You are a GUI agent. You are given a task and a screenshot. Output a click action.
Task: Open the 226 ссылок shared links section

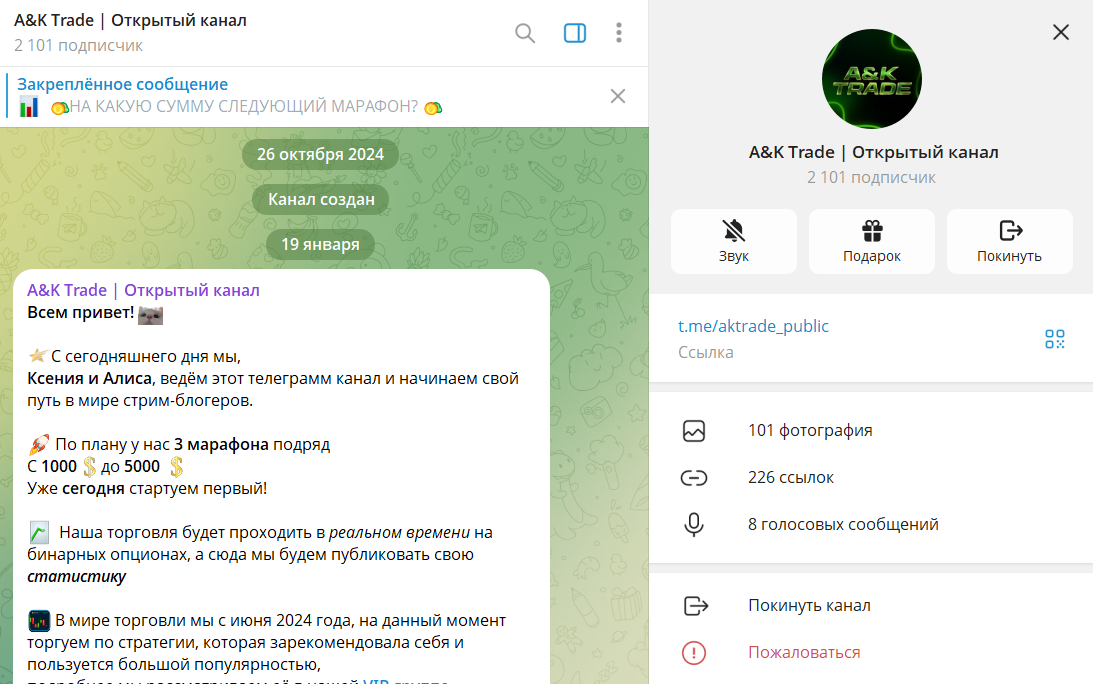tap(790, 478)
